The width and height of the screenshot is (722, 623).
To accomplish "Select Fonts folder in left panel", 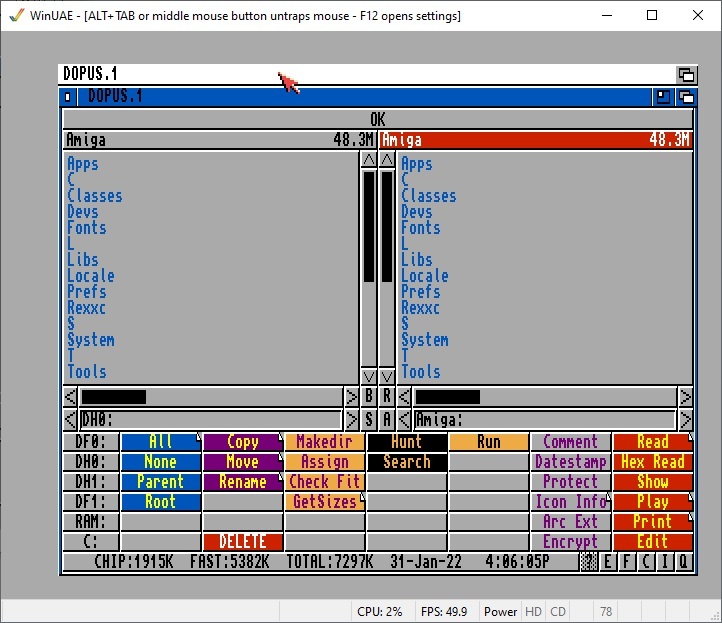I will point(87,227).
